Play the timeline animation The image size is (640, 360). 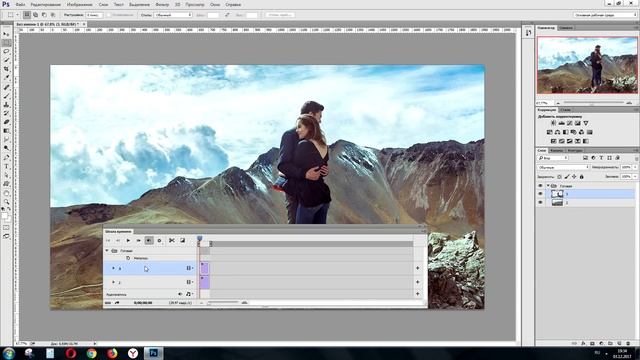(x=128, y=240)
